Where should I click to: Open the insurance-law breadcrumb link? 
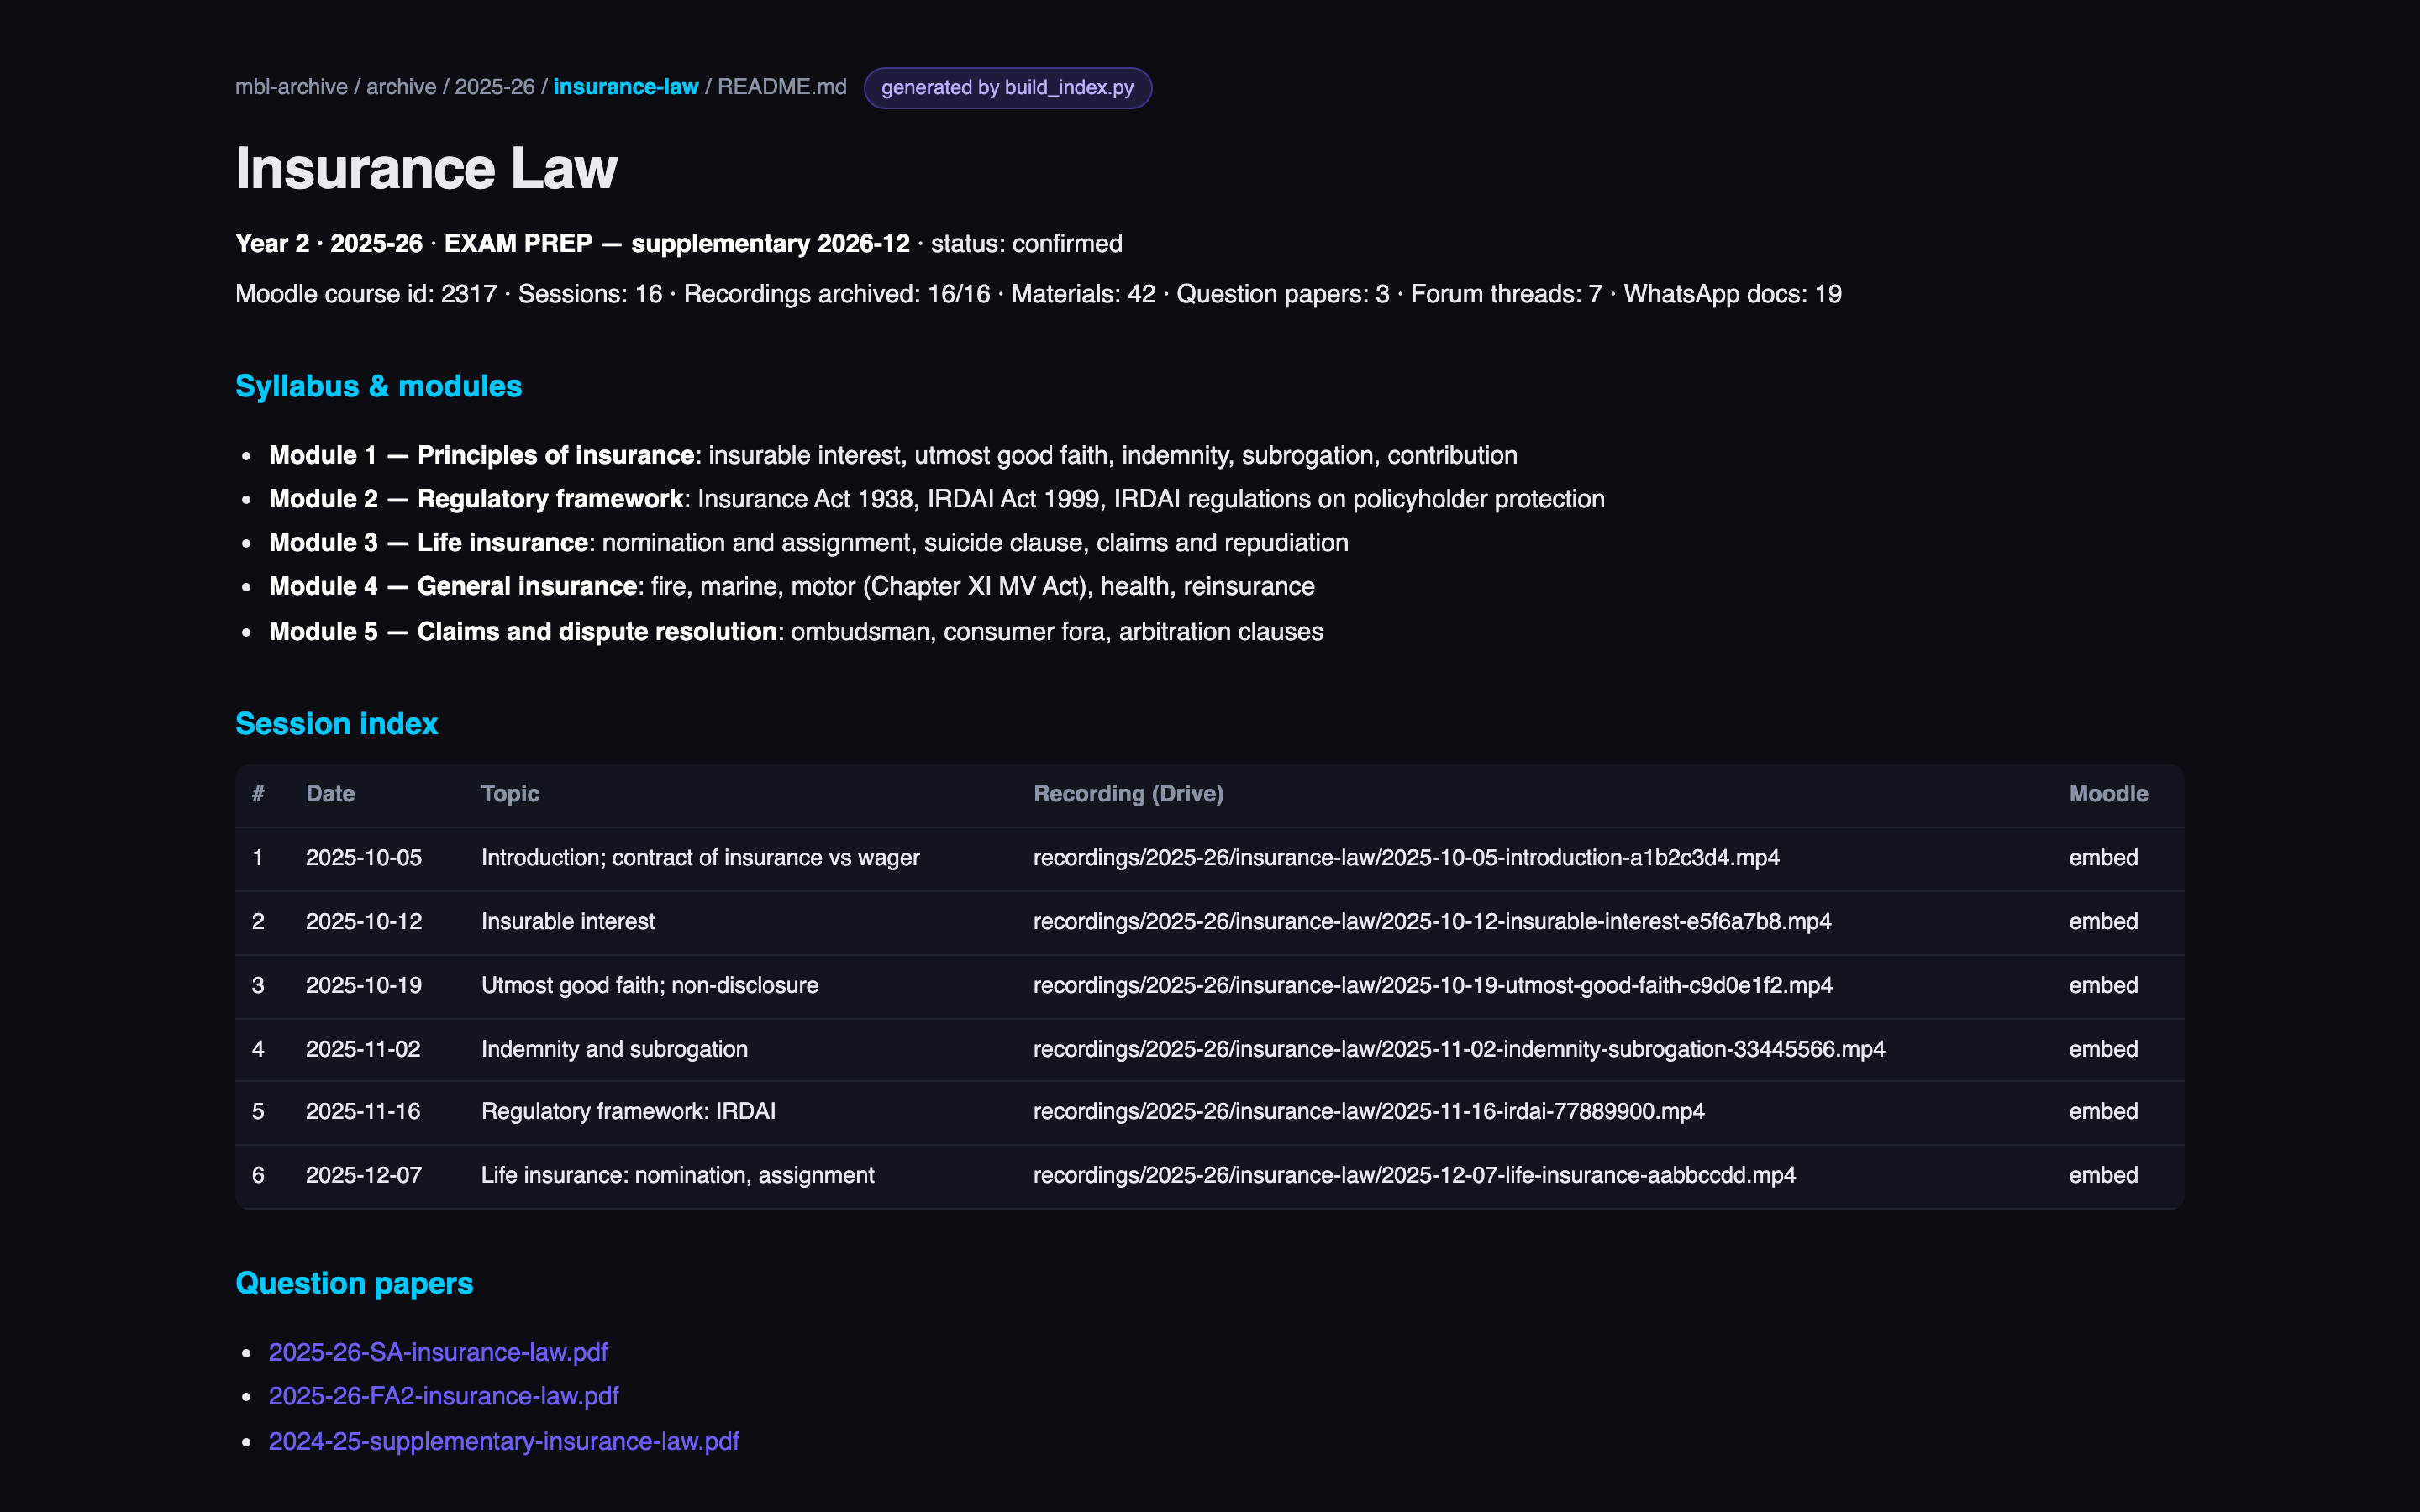tap(626, 87)
